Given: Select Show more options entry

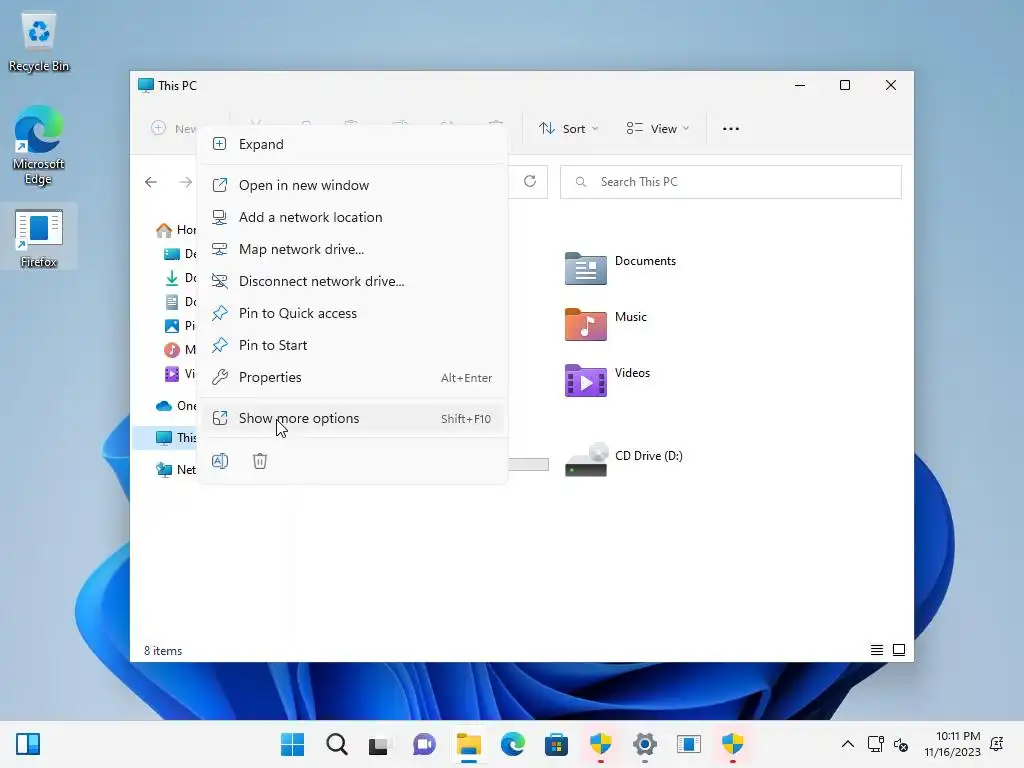Looking at the screenshot, I should coord(353,419).
